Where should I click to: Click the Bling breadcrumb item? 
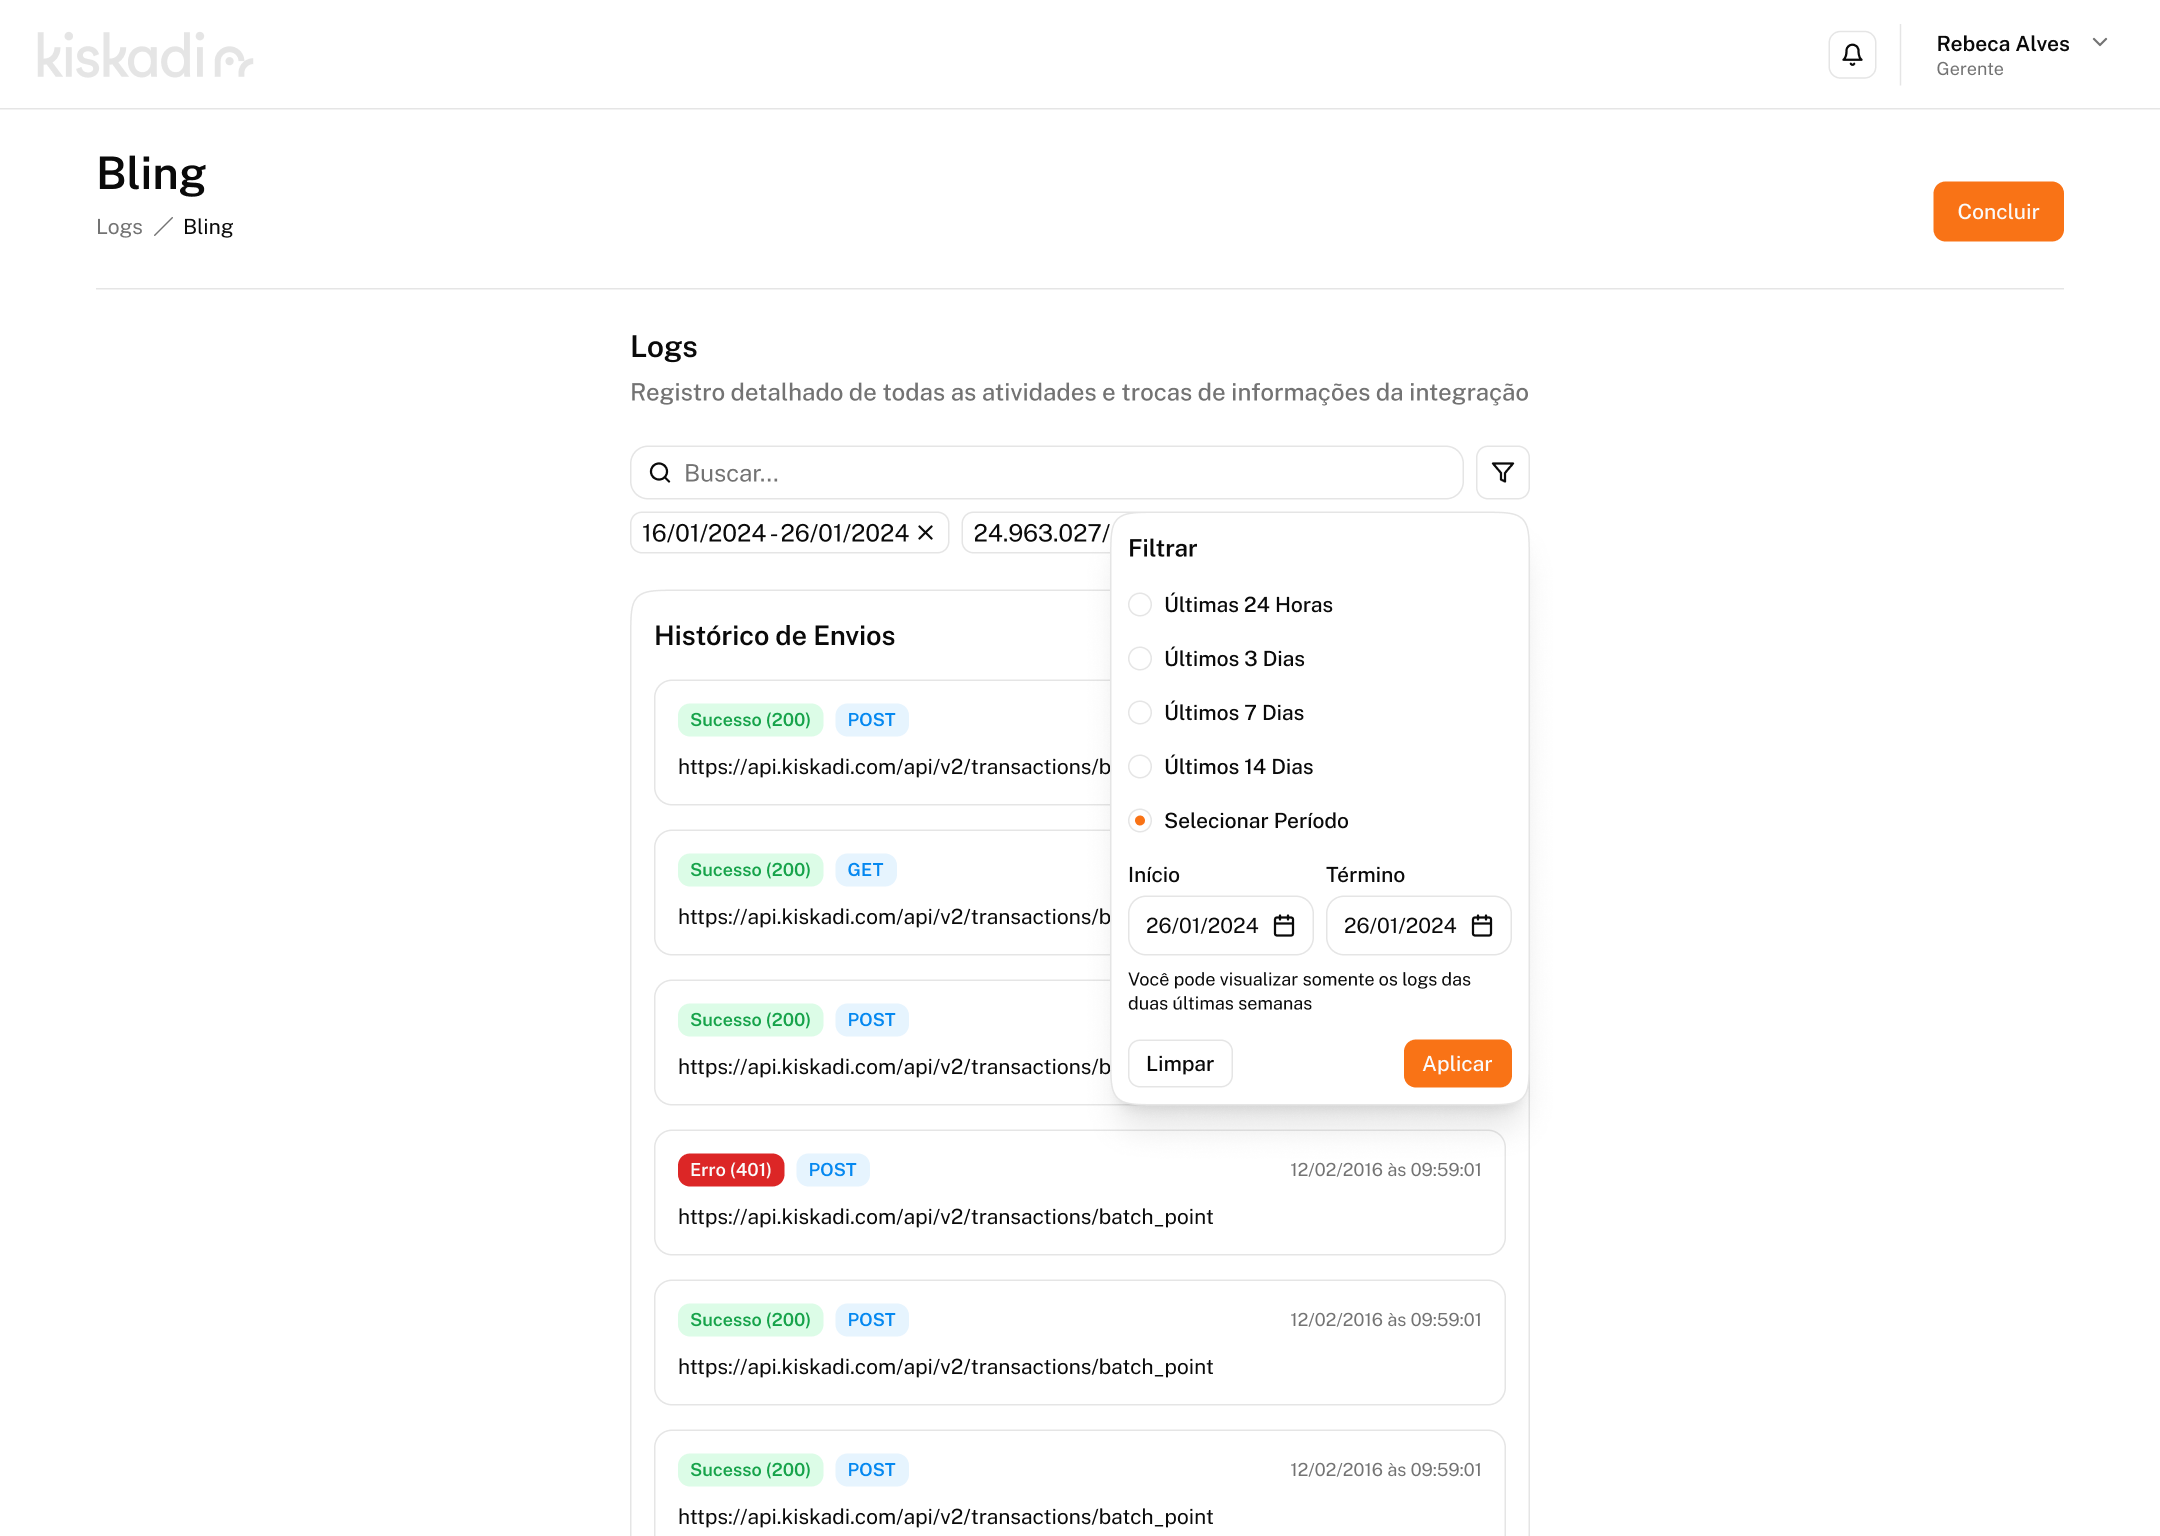tap(208, 227)
